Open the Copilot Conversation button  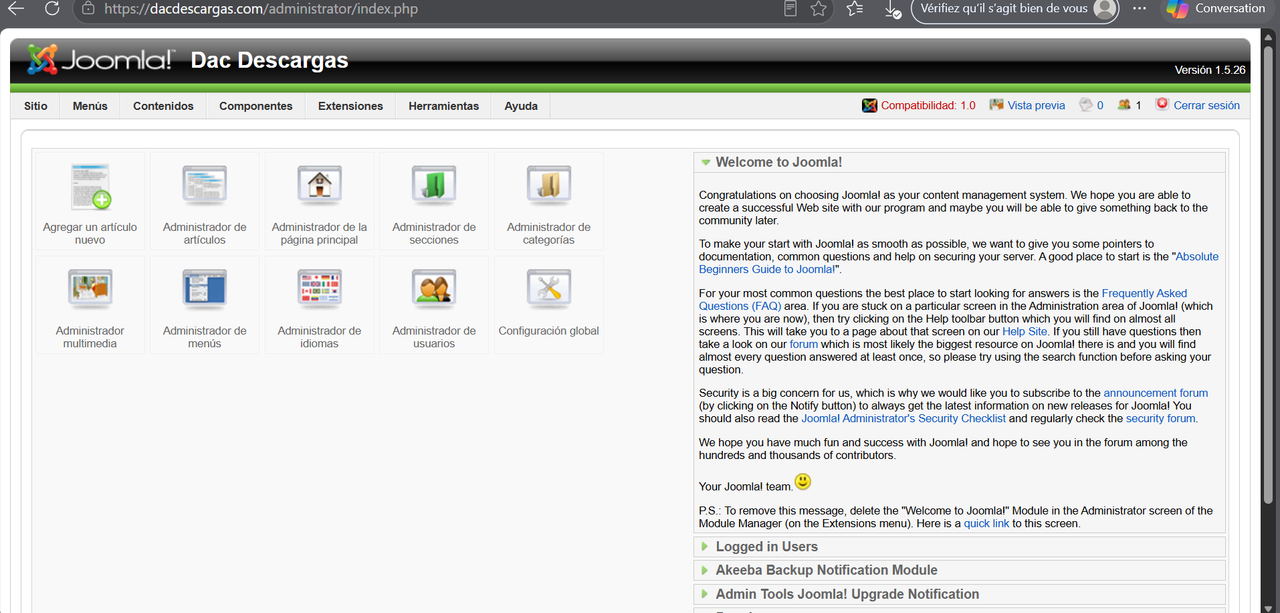(1219, 9)
